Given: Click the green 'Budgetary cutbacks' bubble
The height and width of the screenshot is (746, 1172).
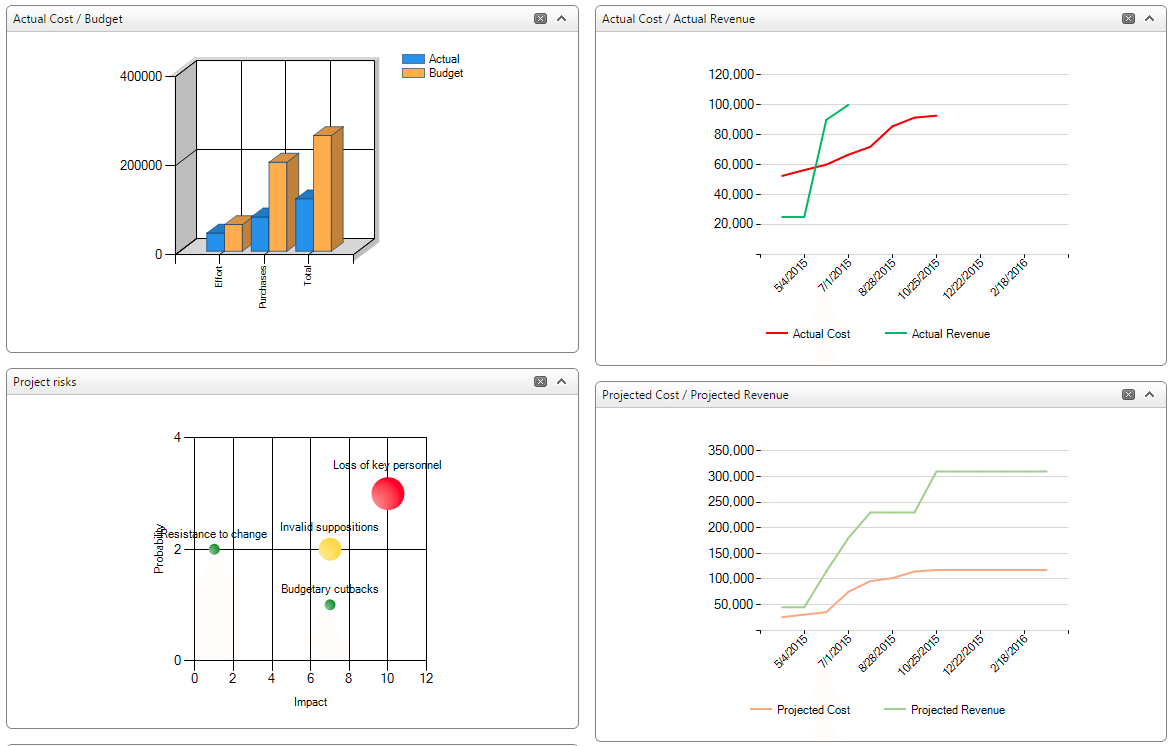Looking at the screenshot, I should pyautogui.click(x=330, y=604).
